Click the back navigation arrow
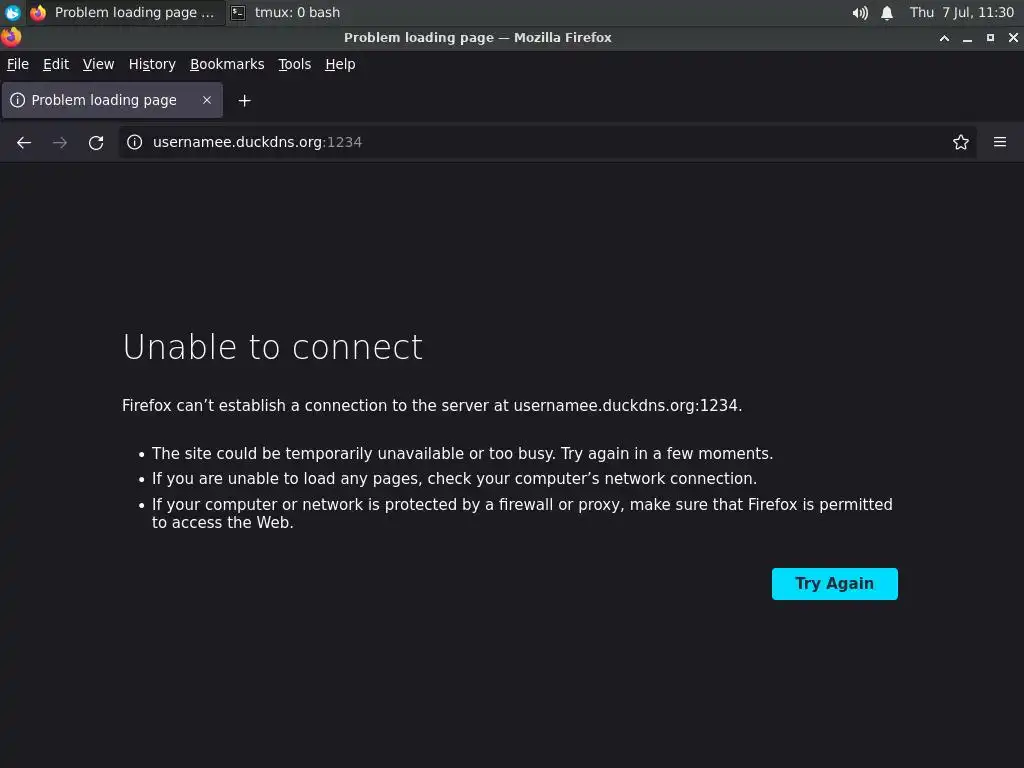The image size is (1024, 768). point(24,142)
